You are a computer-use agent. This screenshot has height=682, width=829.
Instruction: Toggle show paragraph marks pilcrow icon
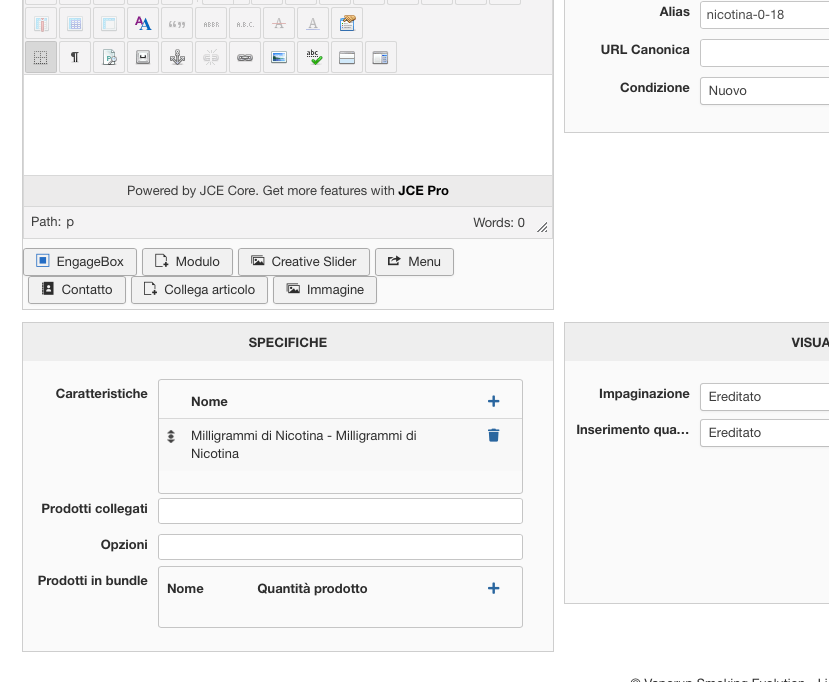75,58
